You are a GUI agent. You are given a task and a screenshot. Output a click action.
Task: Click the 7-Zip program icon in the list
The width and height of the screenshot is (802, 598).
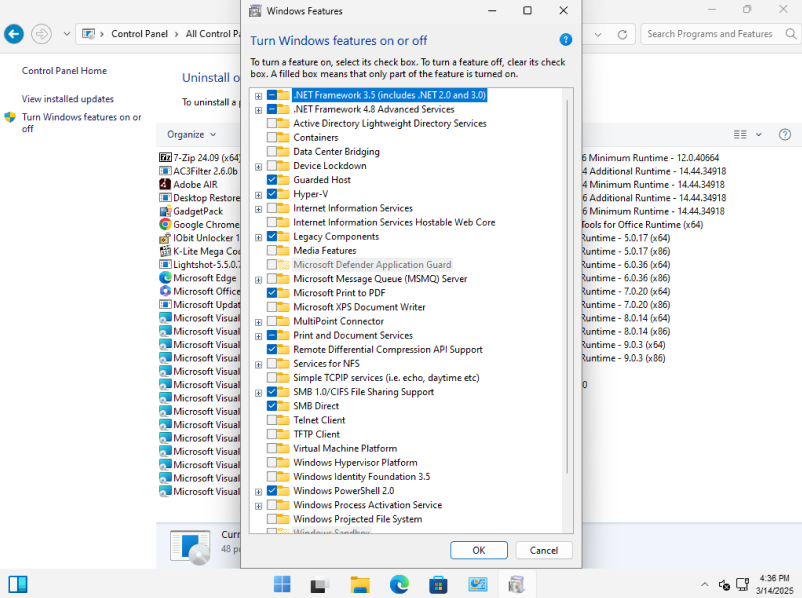click(165, 158)
